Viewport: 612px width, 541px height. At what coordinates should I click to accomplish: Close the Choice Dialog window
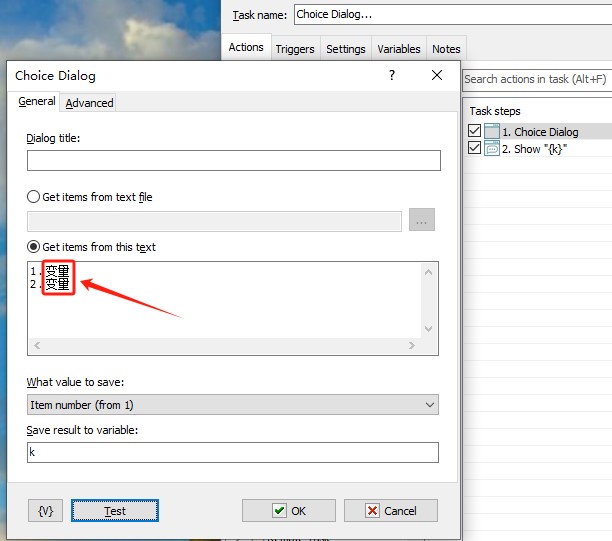437,76
